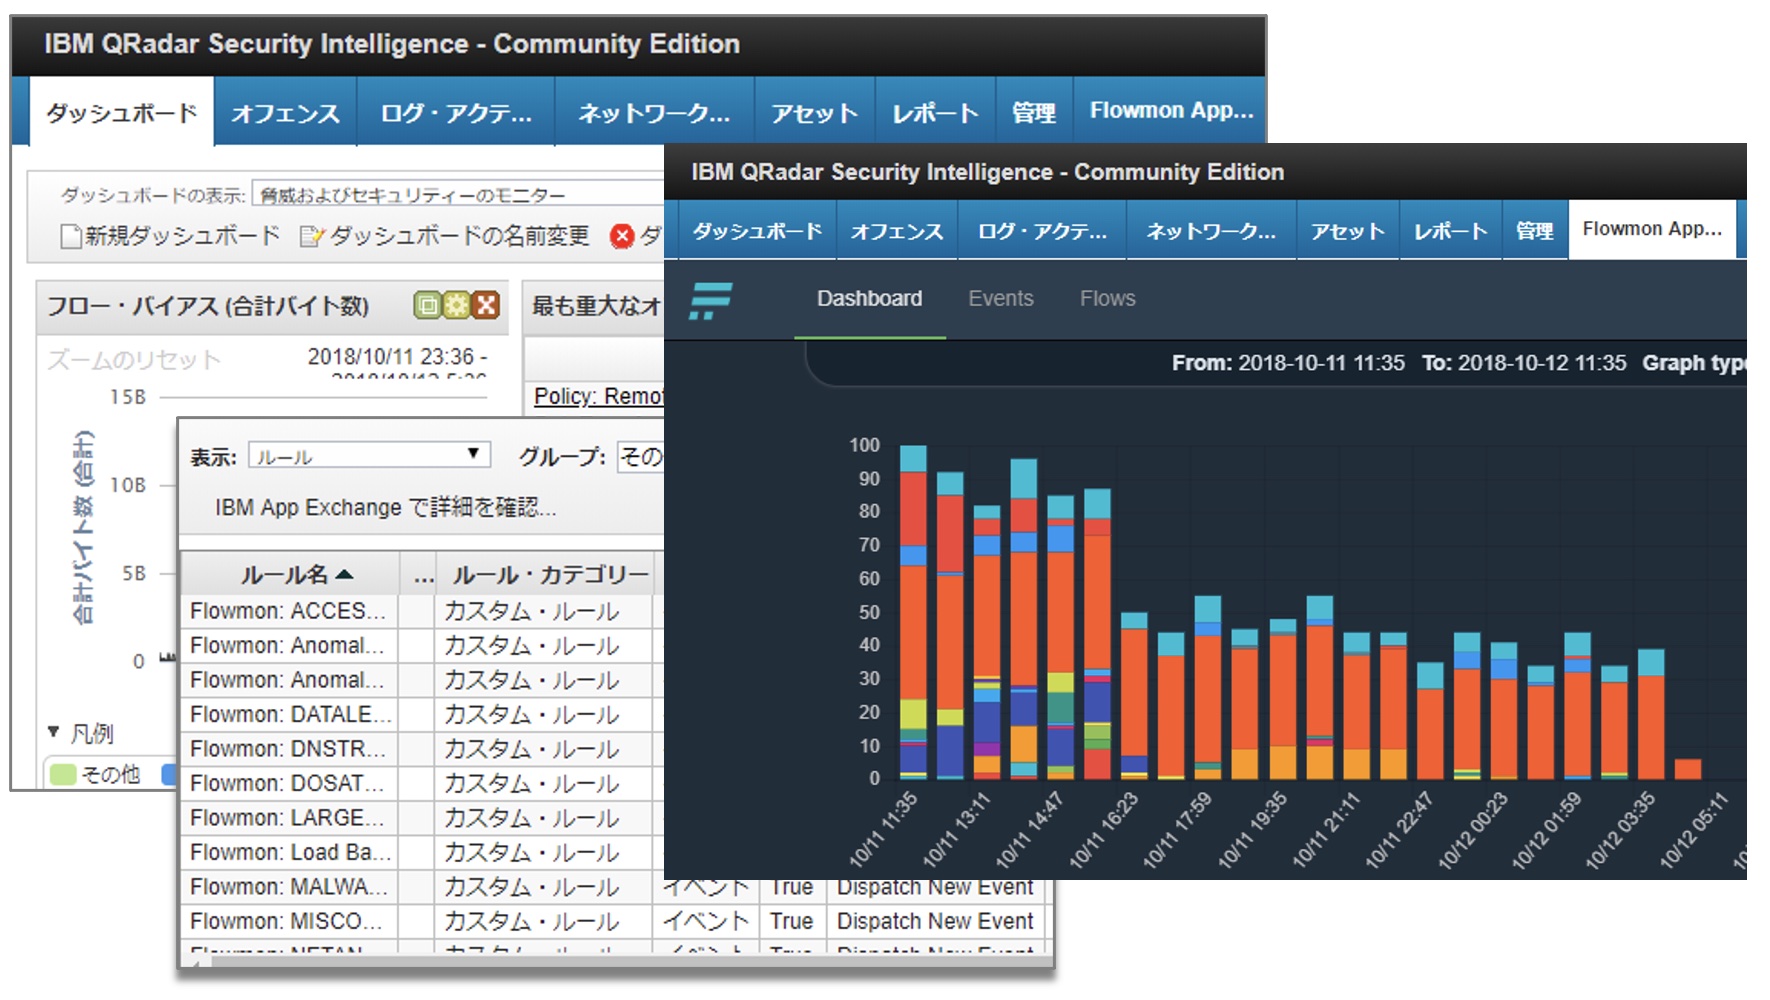Click the rule name sort arrow

(345, 574)
